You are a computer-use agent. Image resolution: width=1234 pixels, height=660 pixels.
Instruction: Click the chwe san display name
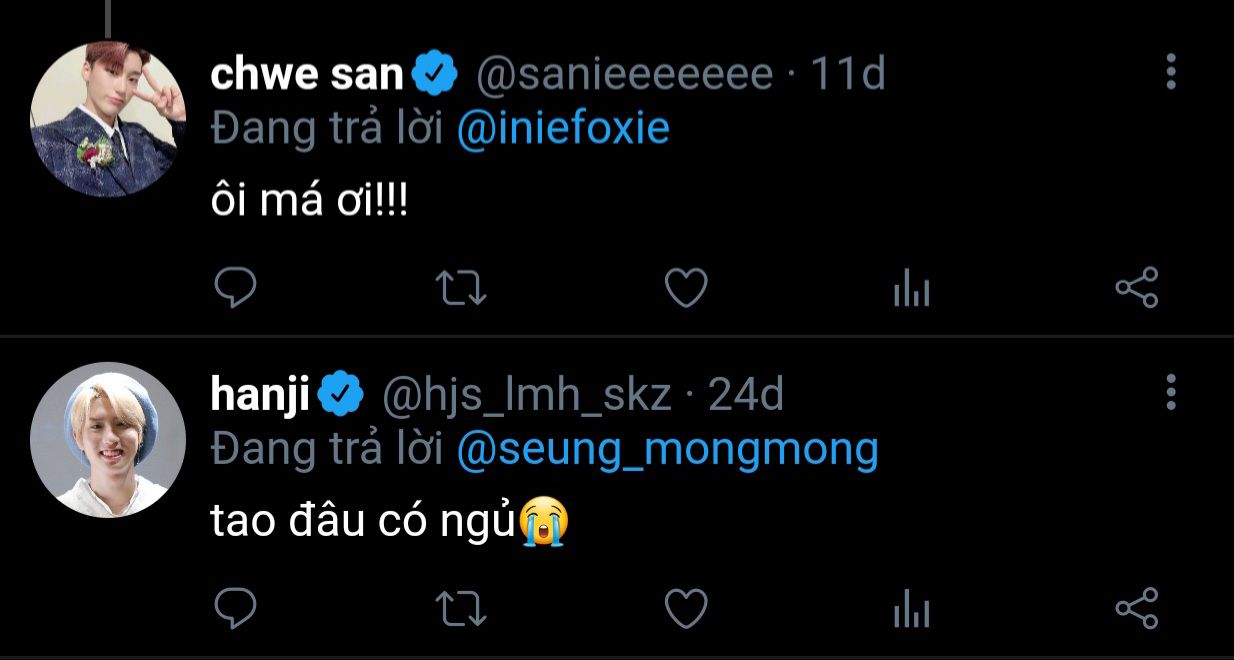[x=306, y=74]
